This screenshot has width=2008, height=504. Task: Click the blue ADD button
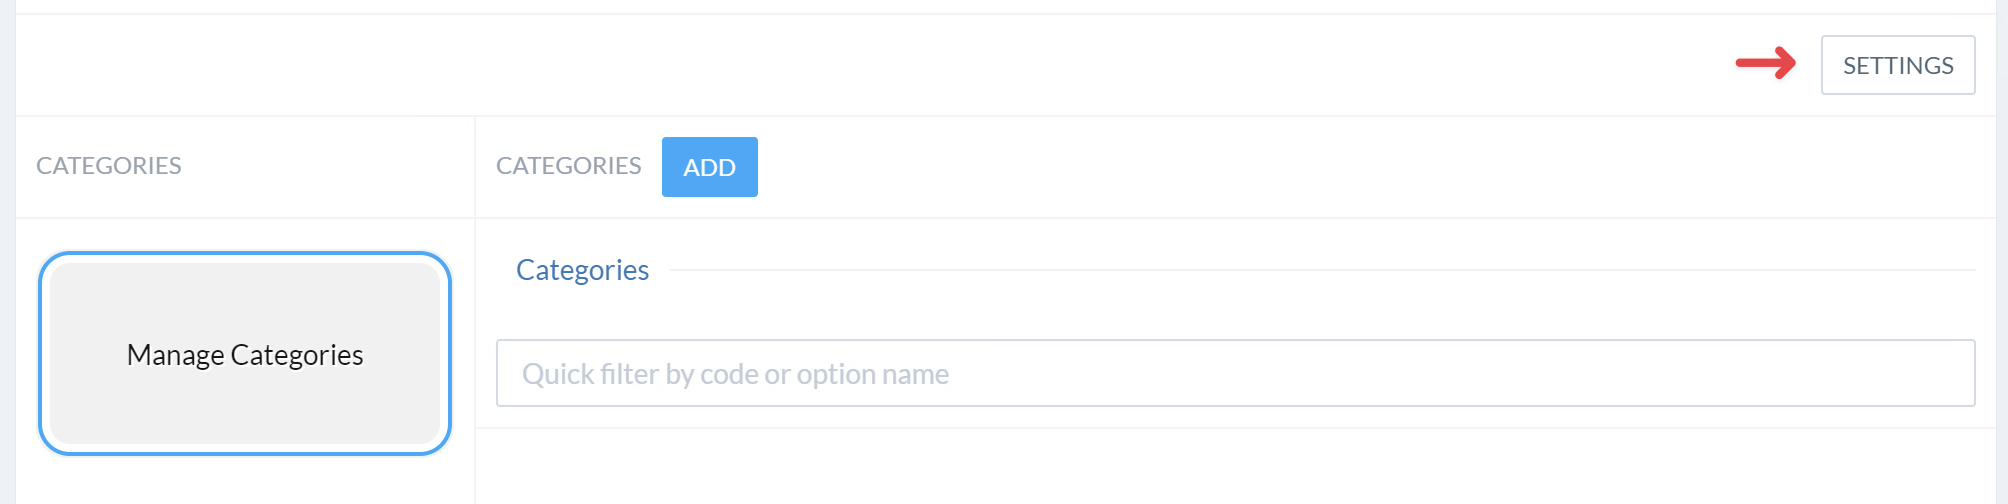(709, 167)
